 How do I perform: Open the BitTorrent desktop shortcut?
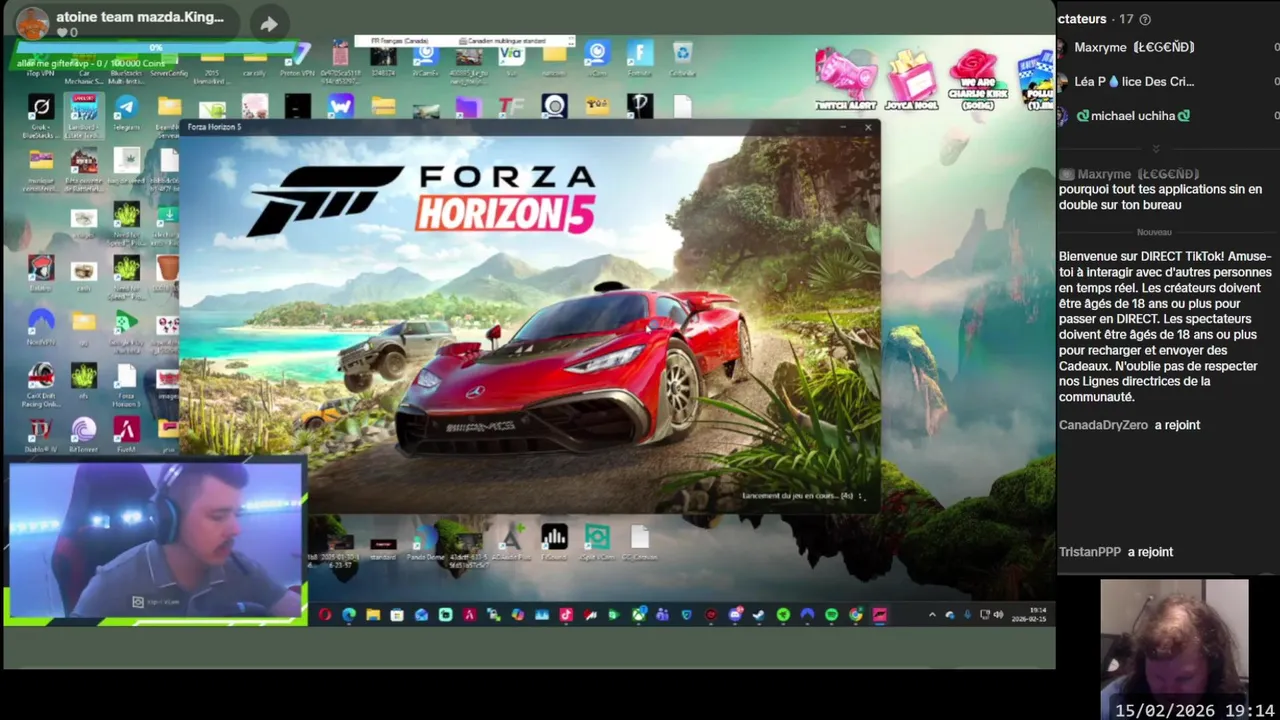84,435
